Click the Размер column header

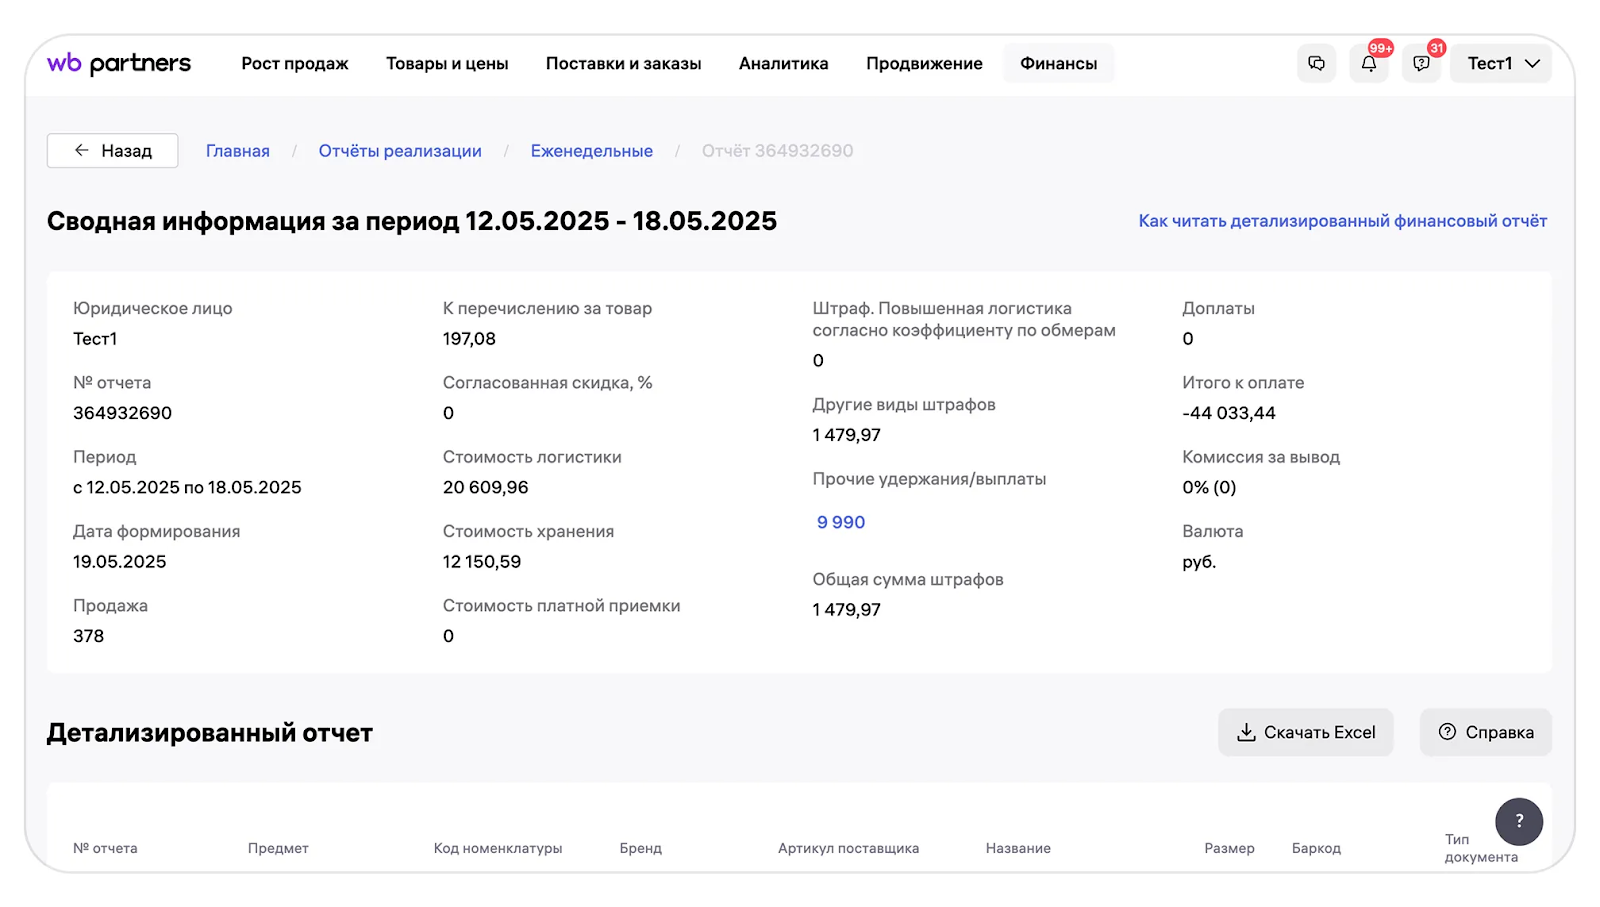click(1229, 848)
